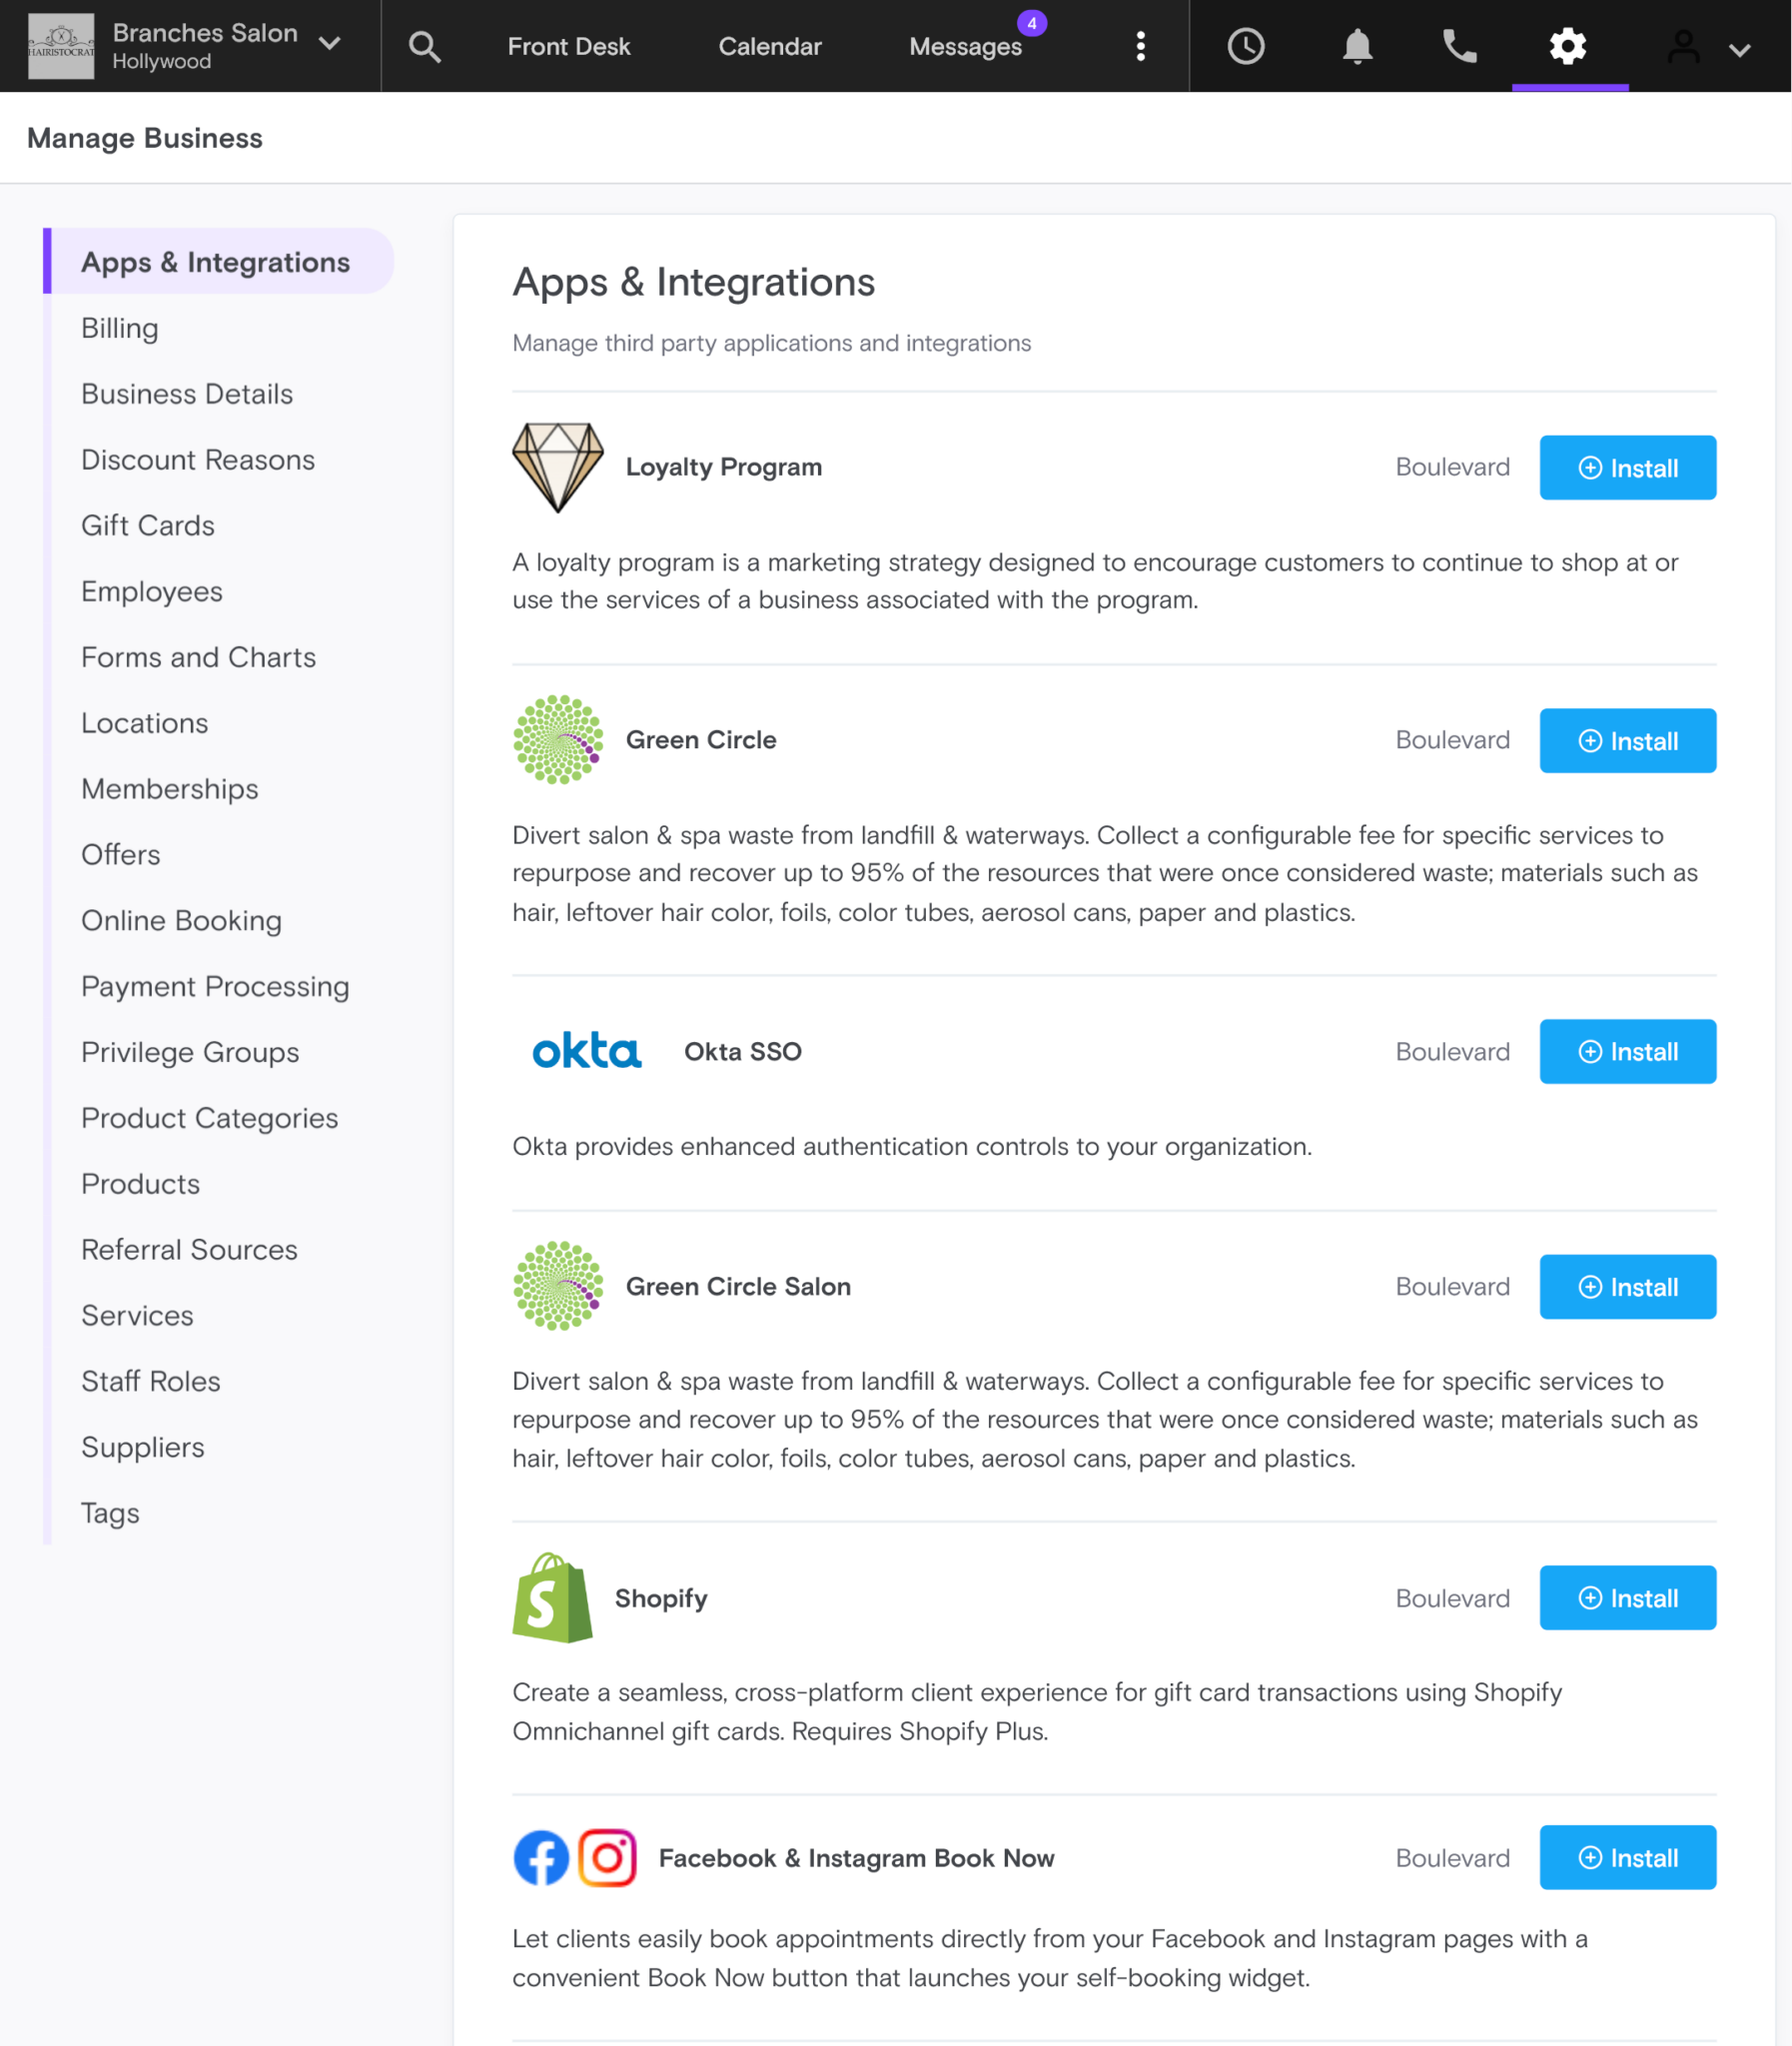Open Messages with 4 unread

pyautogui.click(x=965, y=46)
